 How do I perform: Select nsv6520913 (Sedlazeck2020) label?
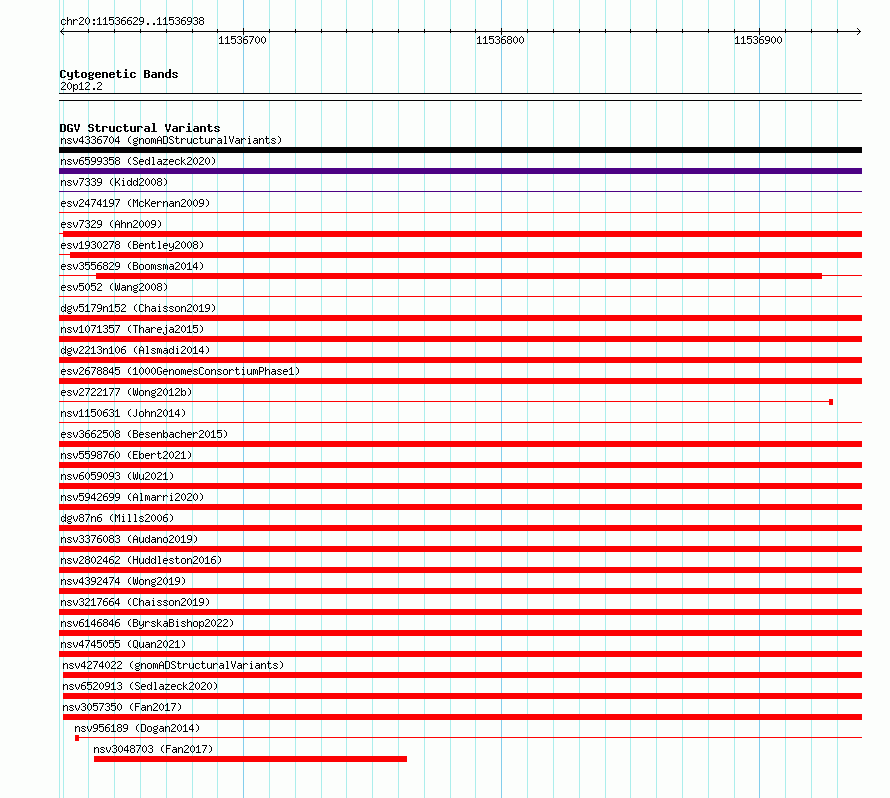point(140,686)
